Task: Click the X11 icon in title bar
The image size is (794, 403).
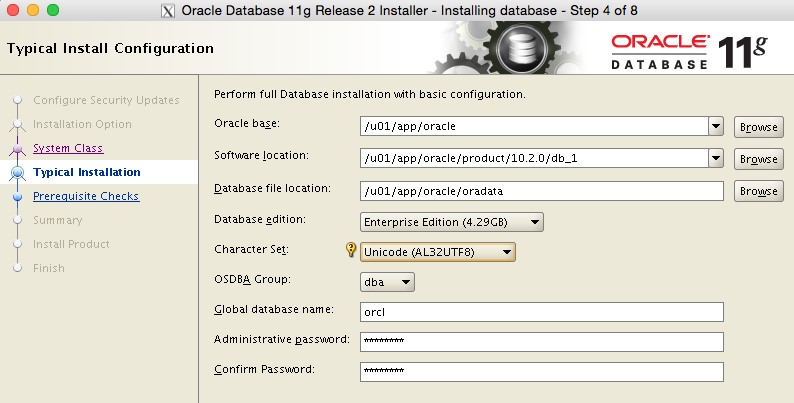Action: point(168,11)
